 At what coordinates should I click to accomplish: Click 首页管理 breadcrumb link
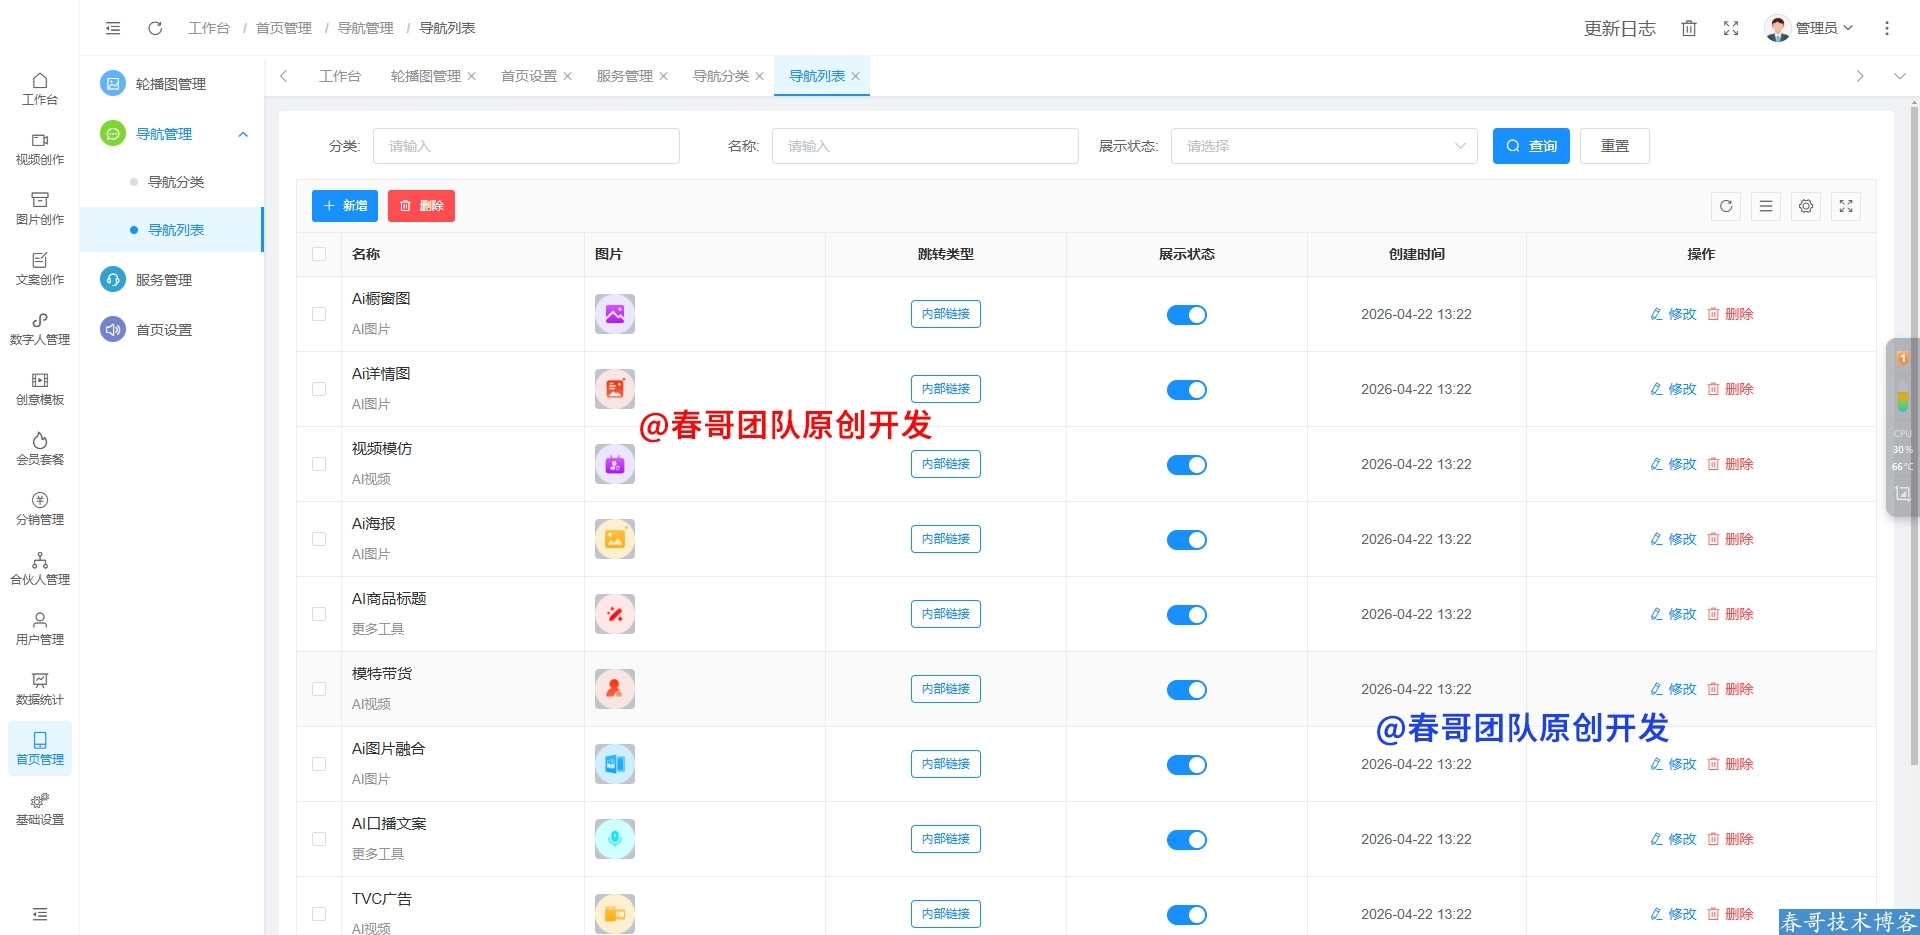[284, 28]
